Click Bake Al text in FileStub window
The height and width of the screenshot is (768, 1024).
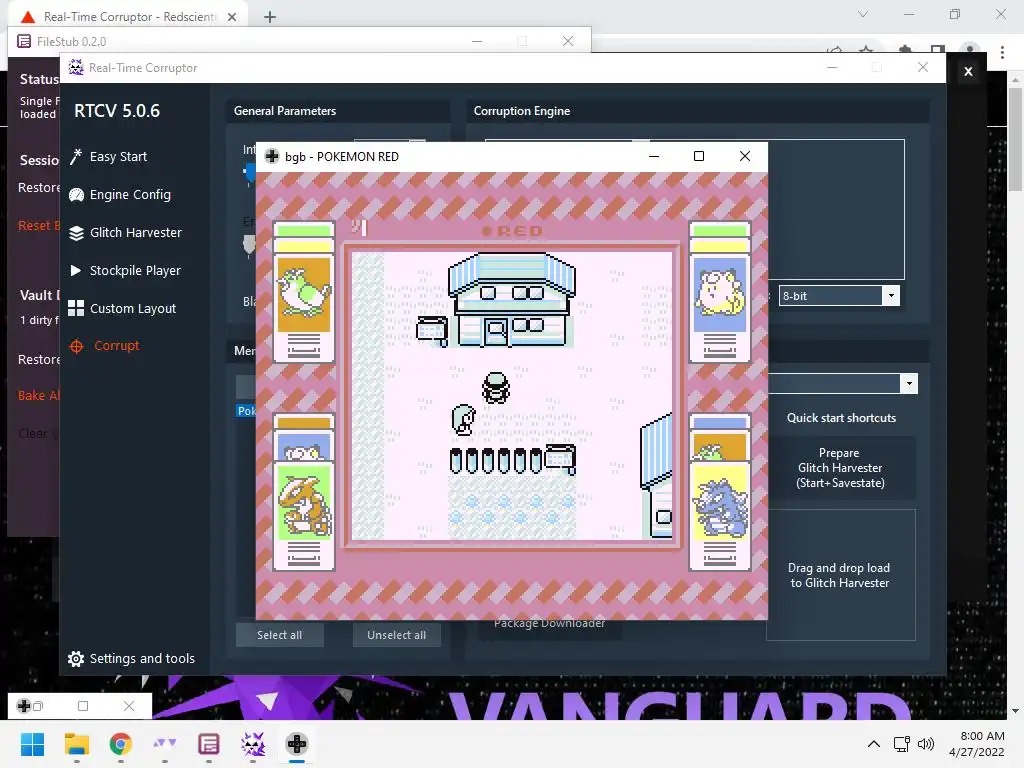[x=39, y=395]
